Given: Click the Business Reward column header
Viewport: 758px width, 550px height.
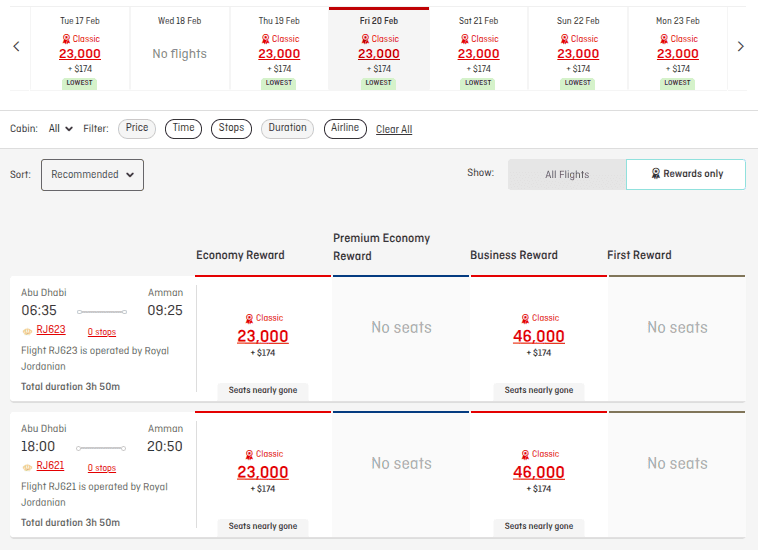Looking at the screenshot, I should (x=514, y=255).
